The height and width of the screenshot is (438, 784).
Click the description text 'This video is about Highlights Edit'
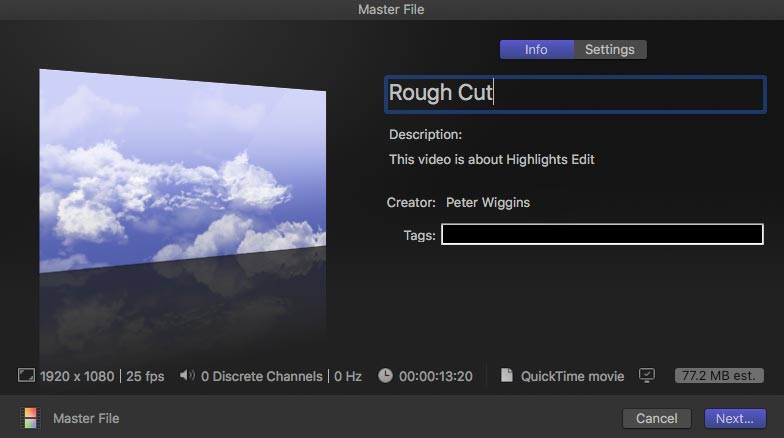(492, 160)
